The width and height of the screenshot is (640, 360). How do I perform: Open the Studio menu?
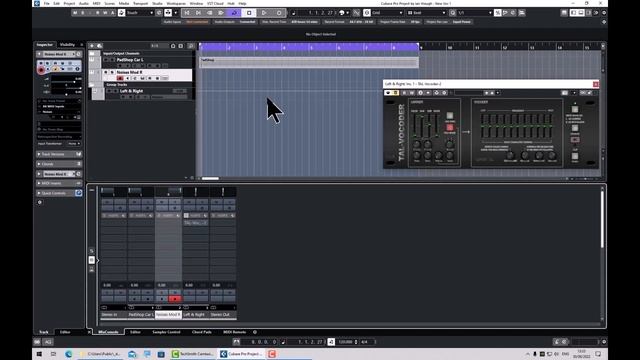157,3
